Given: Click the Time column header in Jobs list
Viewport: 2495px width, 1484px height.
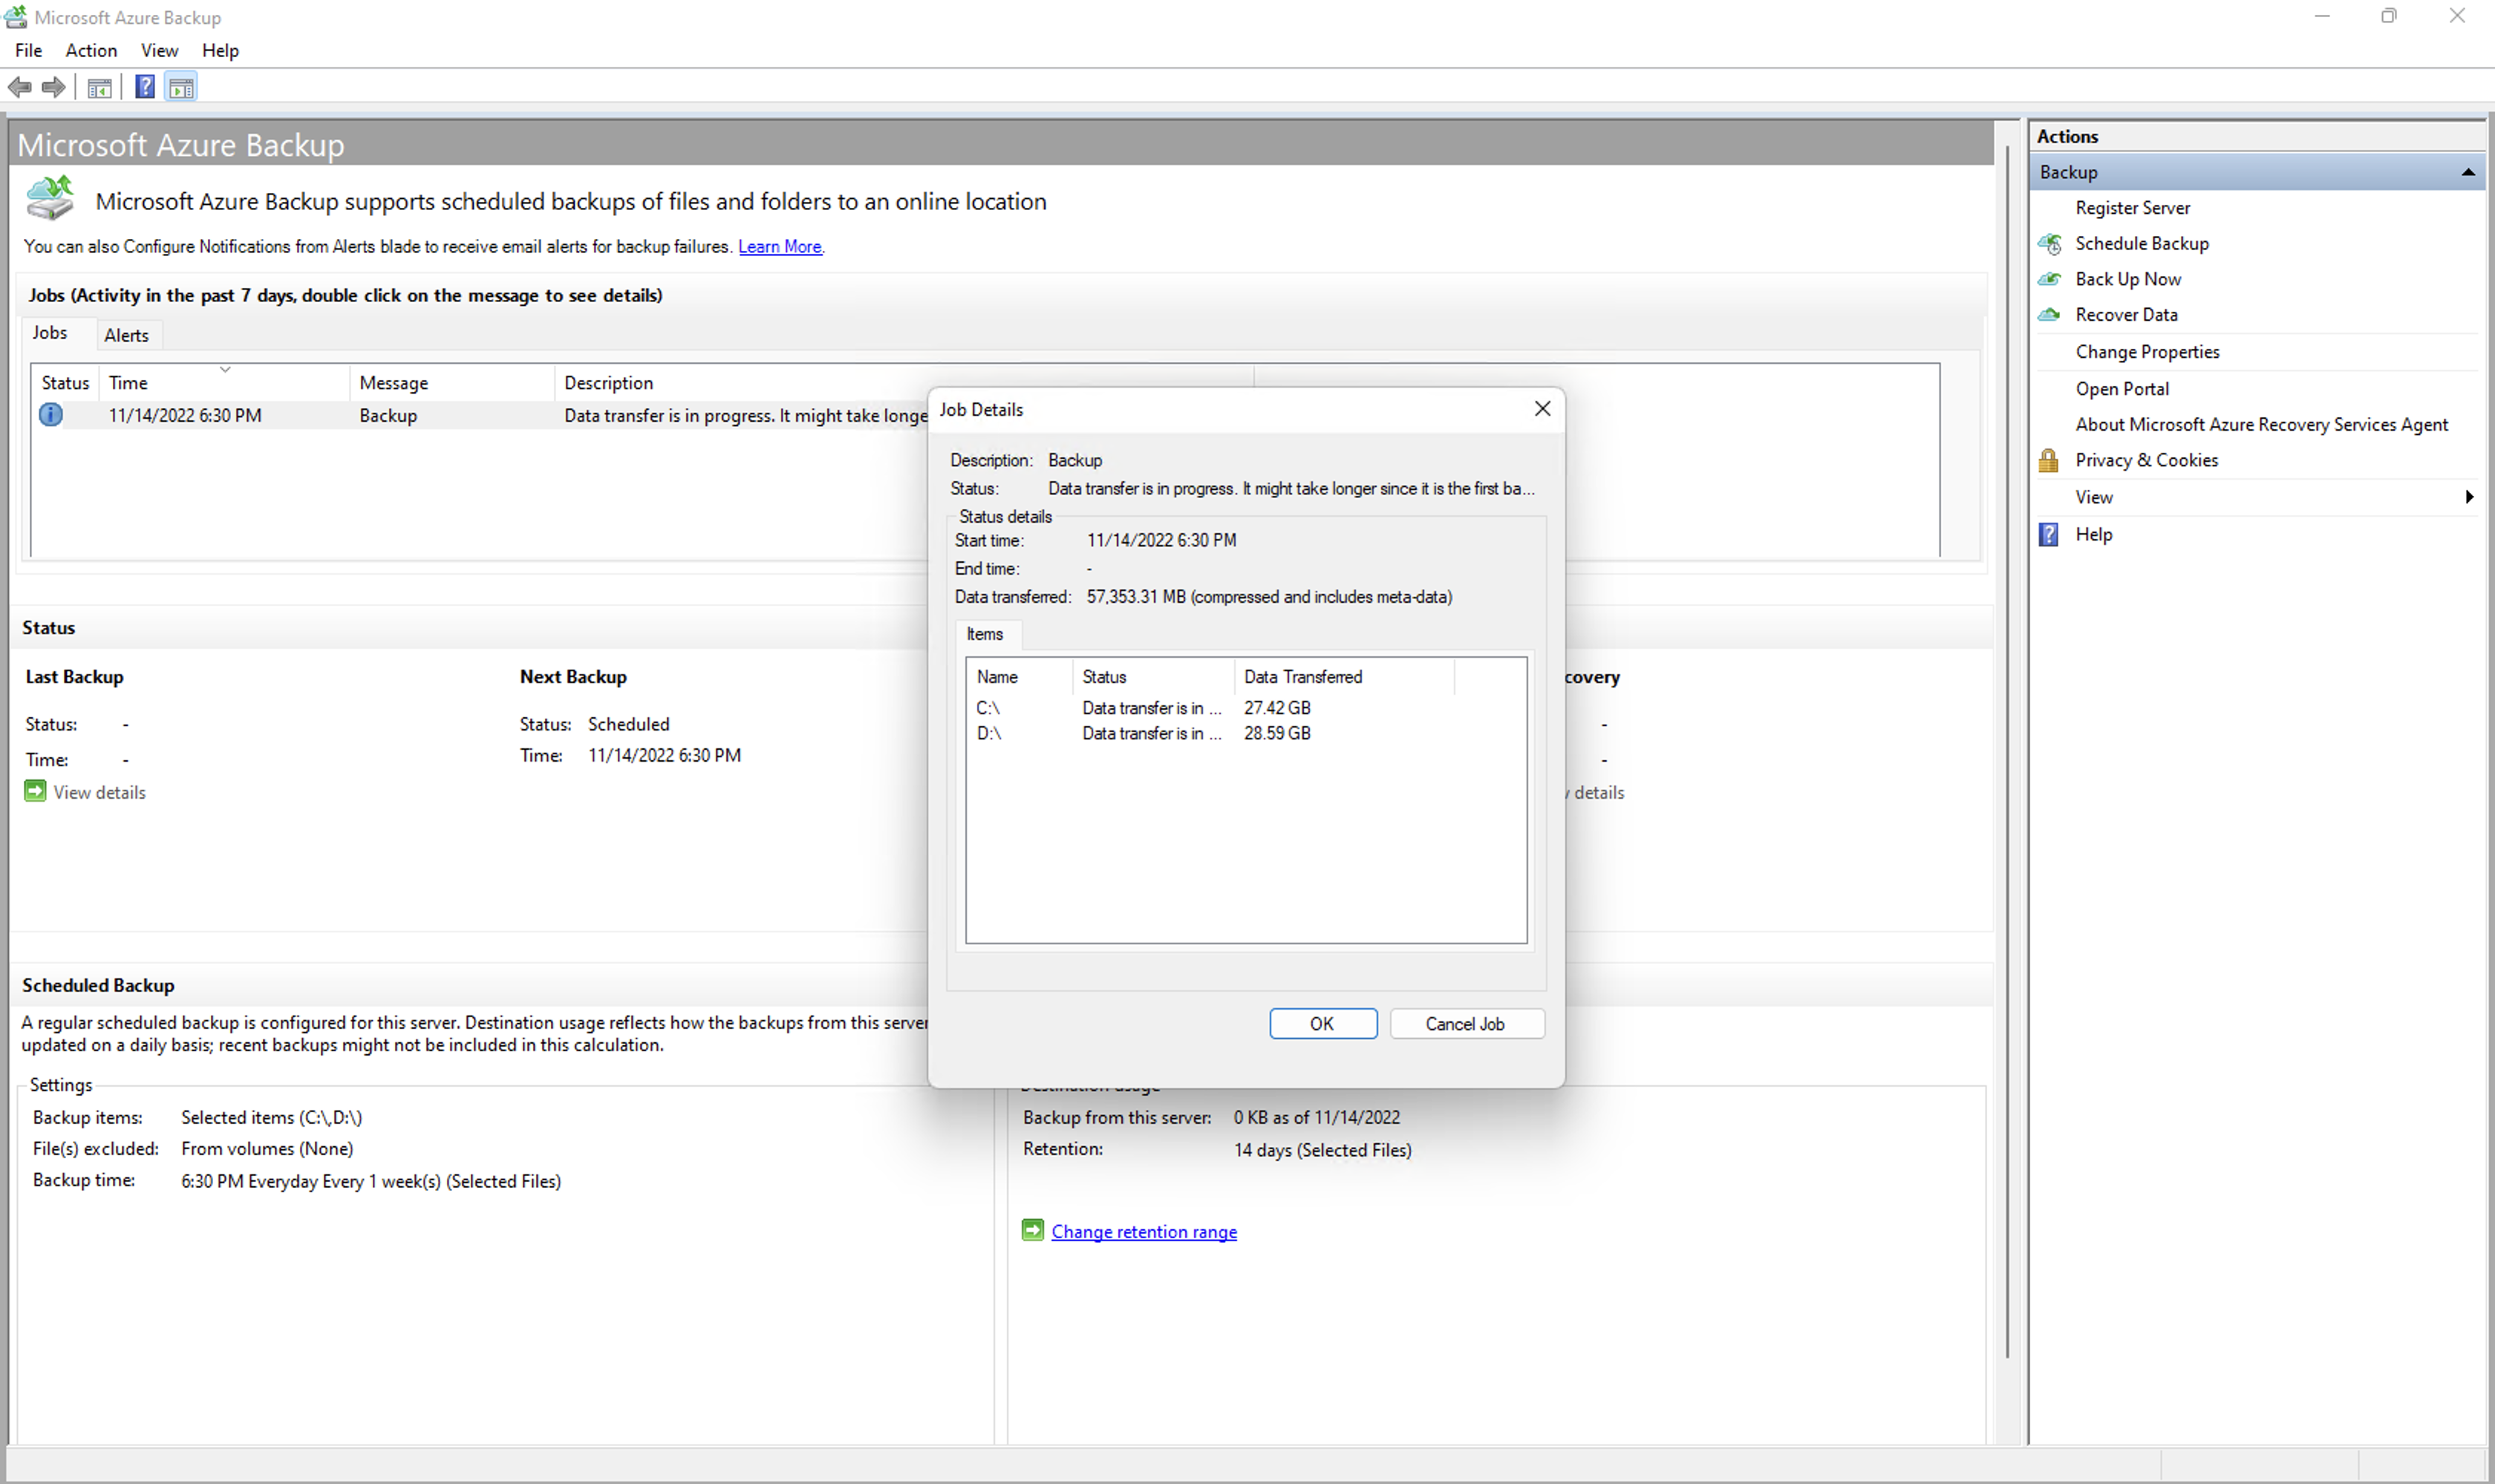Looking at the screenshot, I should point(224,383).
